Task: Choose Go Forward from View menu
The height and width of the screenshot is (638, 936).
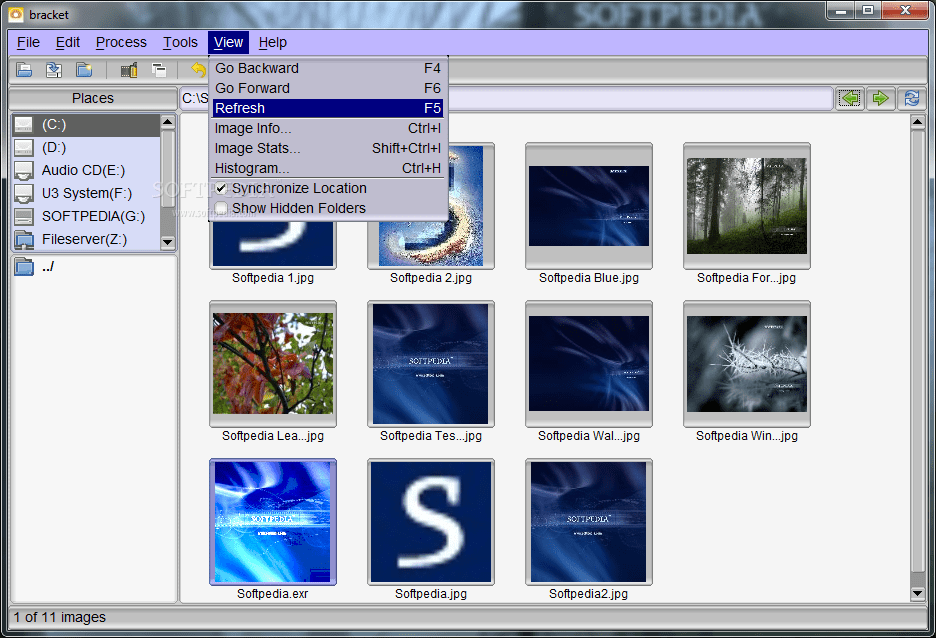Action: tap(328, 88)
